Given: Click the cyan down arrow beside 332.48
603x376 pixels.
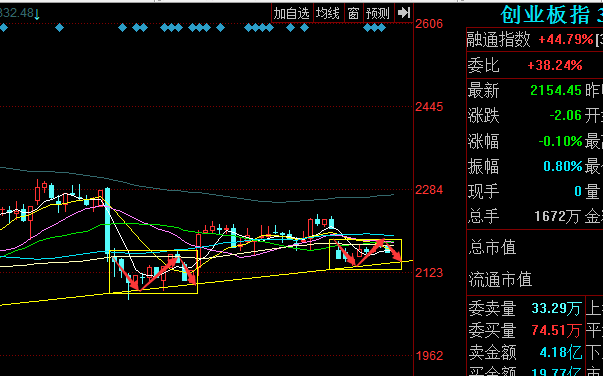Looking at the screenshot, I should click(37, 15).
